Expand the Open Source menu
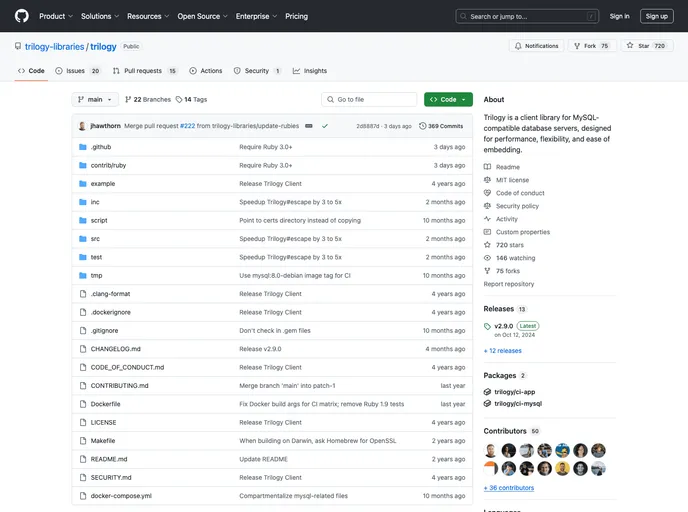The height and width of the screenshot is (512, 688). click(x=202, y=16)
